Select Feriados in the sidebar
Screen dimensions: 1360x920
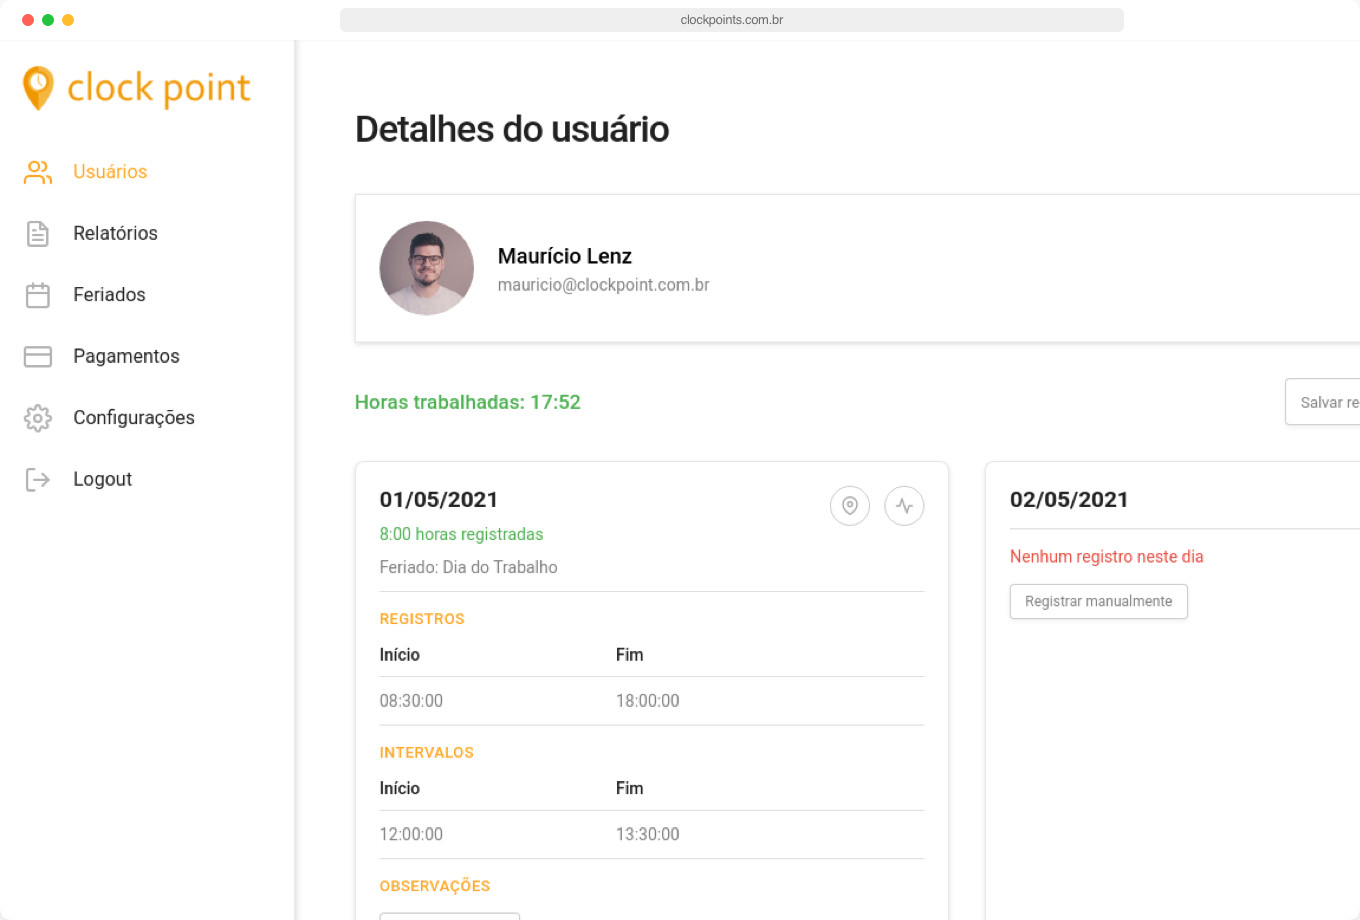(x=109, y=295)
